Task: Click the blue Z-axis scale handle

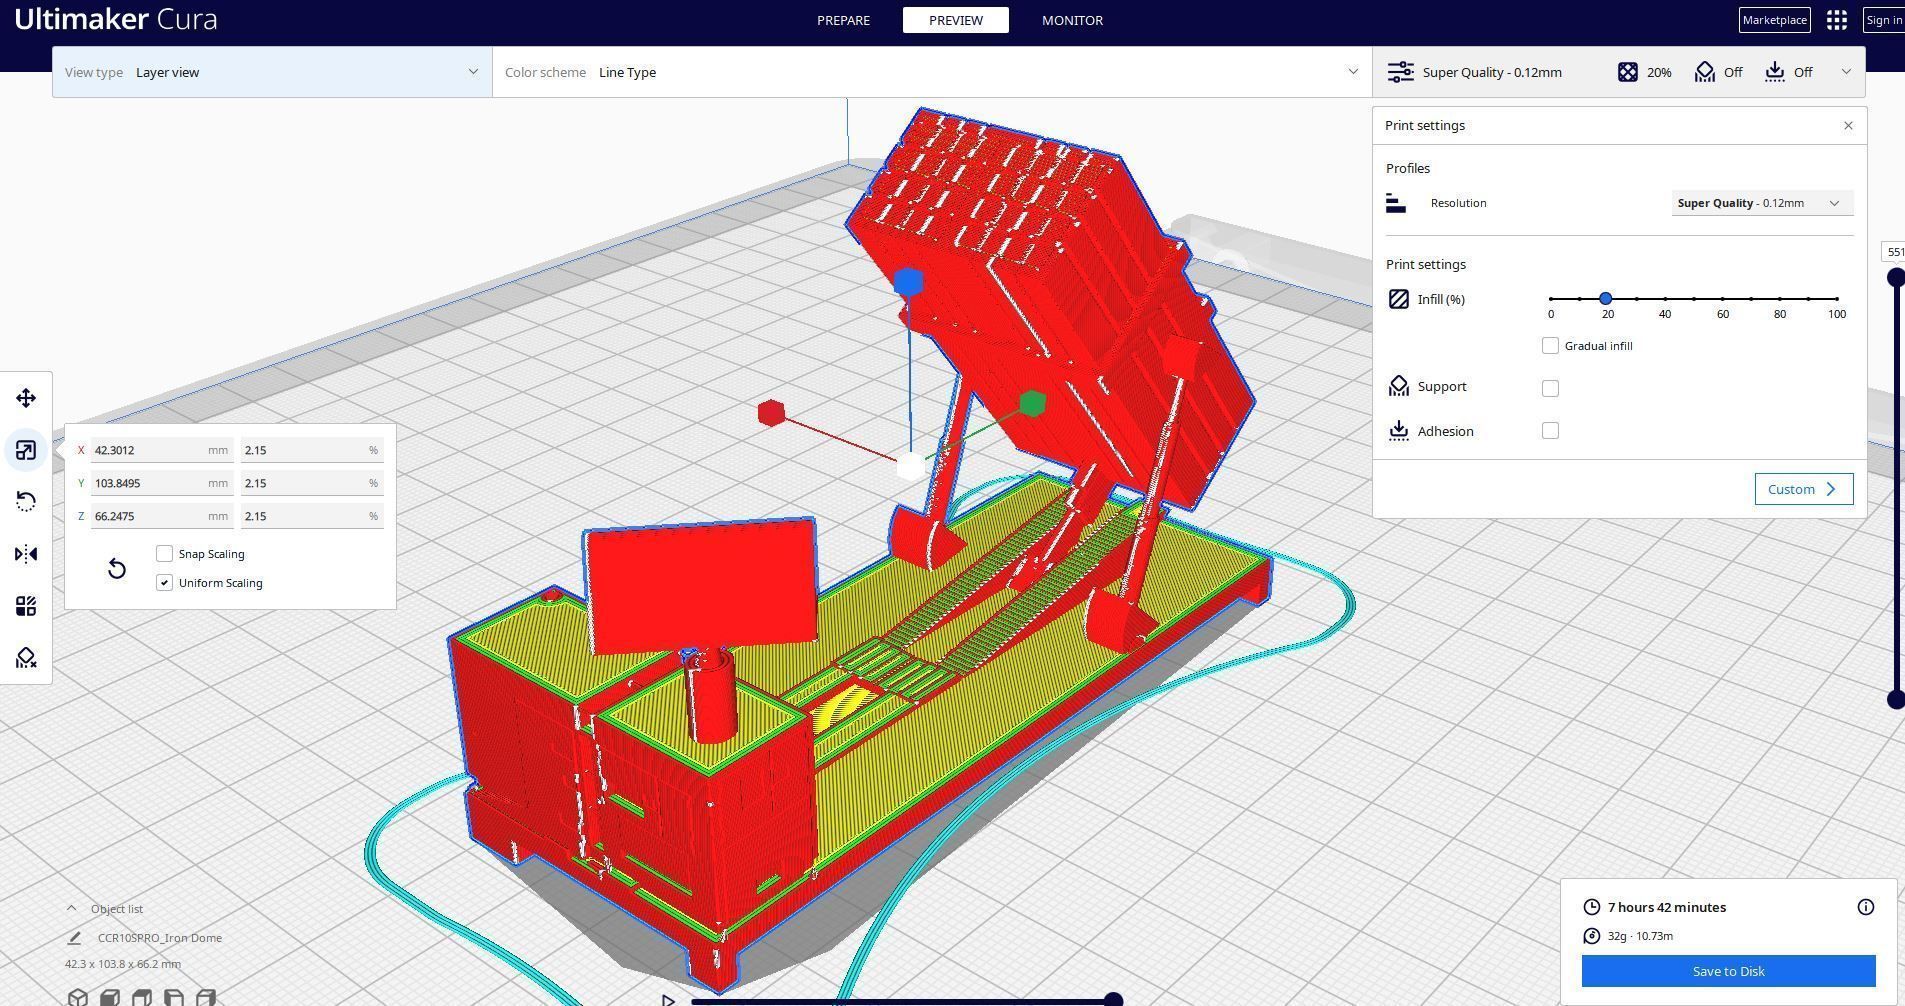Action: tap(908, 282)
